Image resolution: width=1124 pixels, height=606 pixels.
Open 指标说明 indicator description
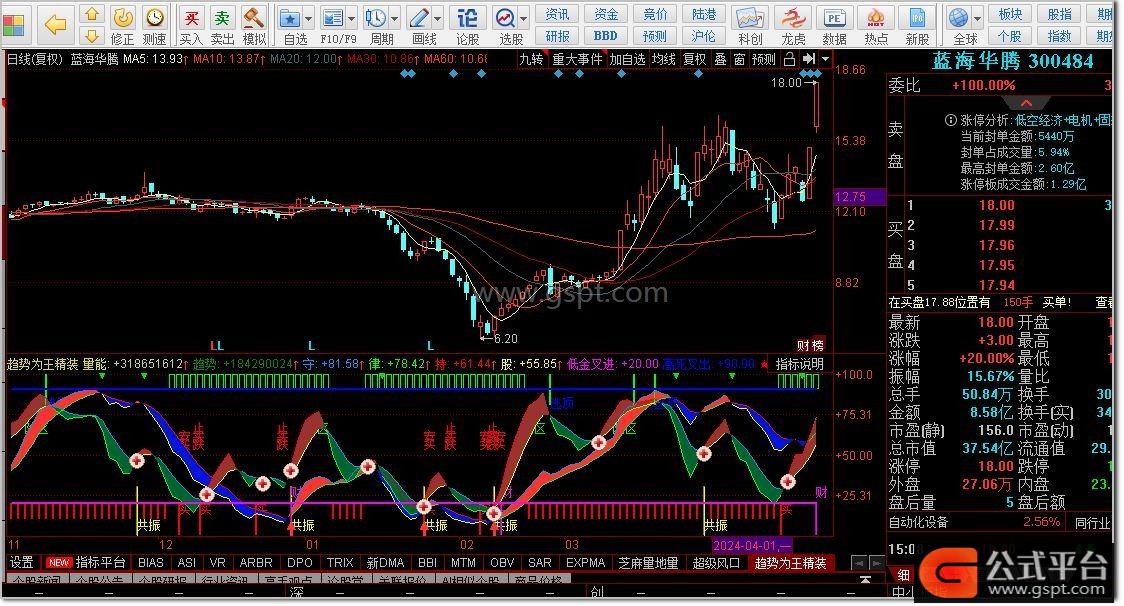[x=799, y=364]
